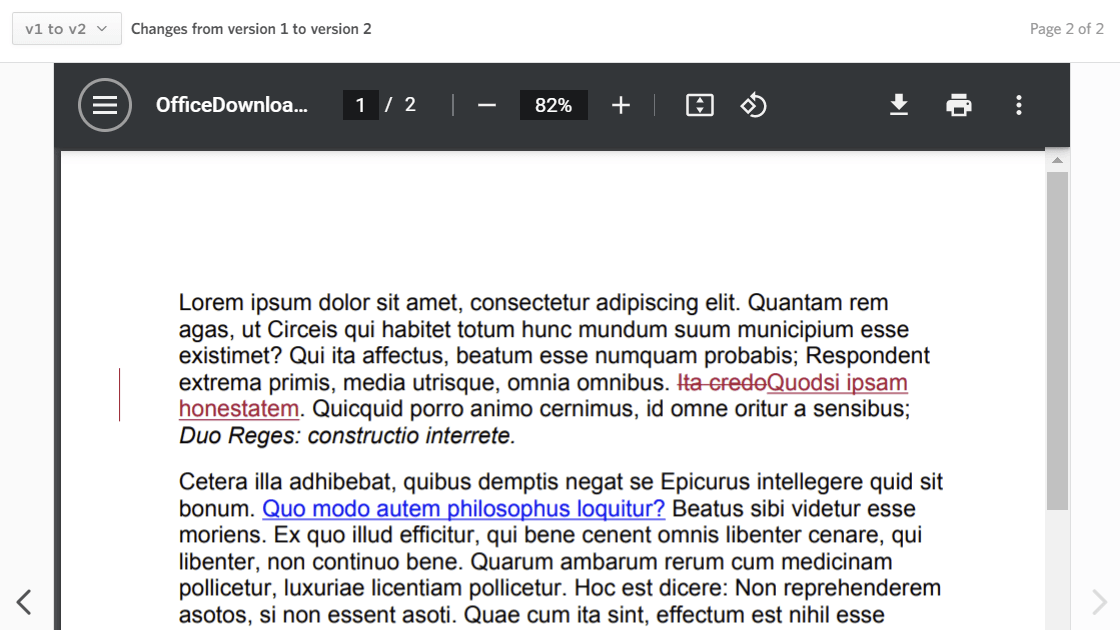Open the three-dot more actions menu
The height and width of the screenshot is (630, 1120).
point(1018,105)
